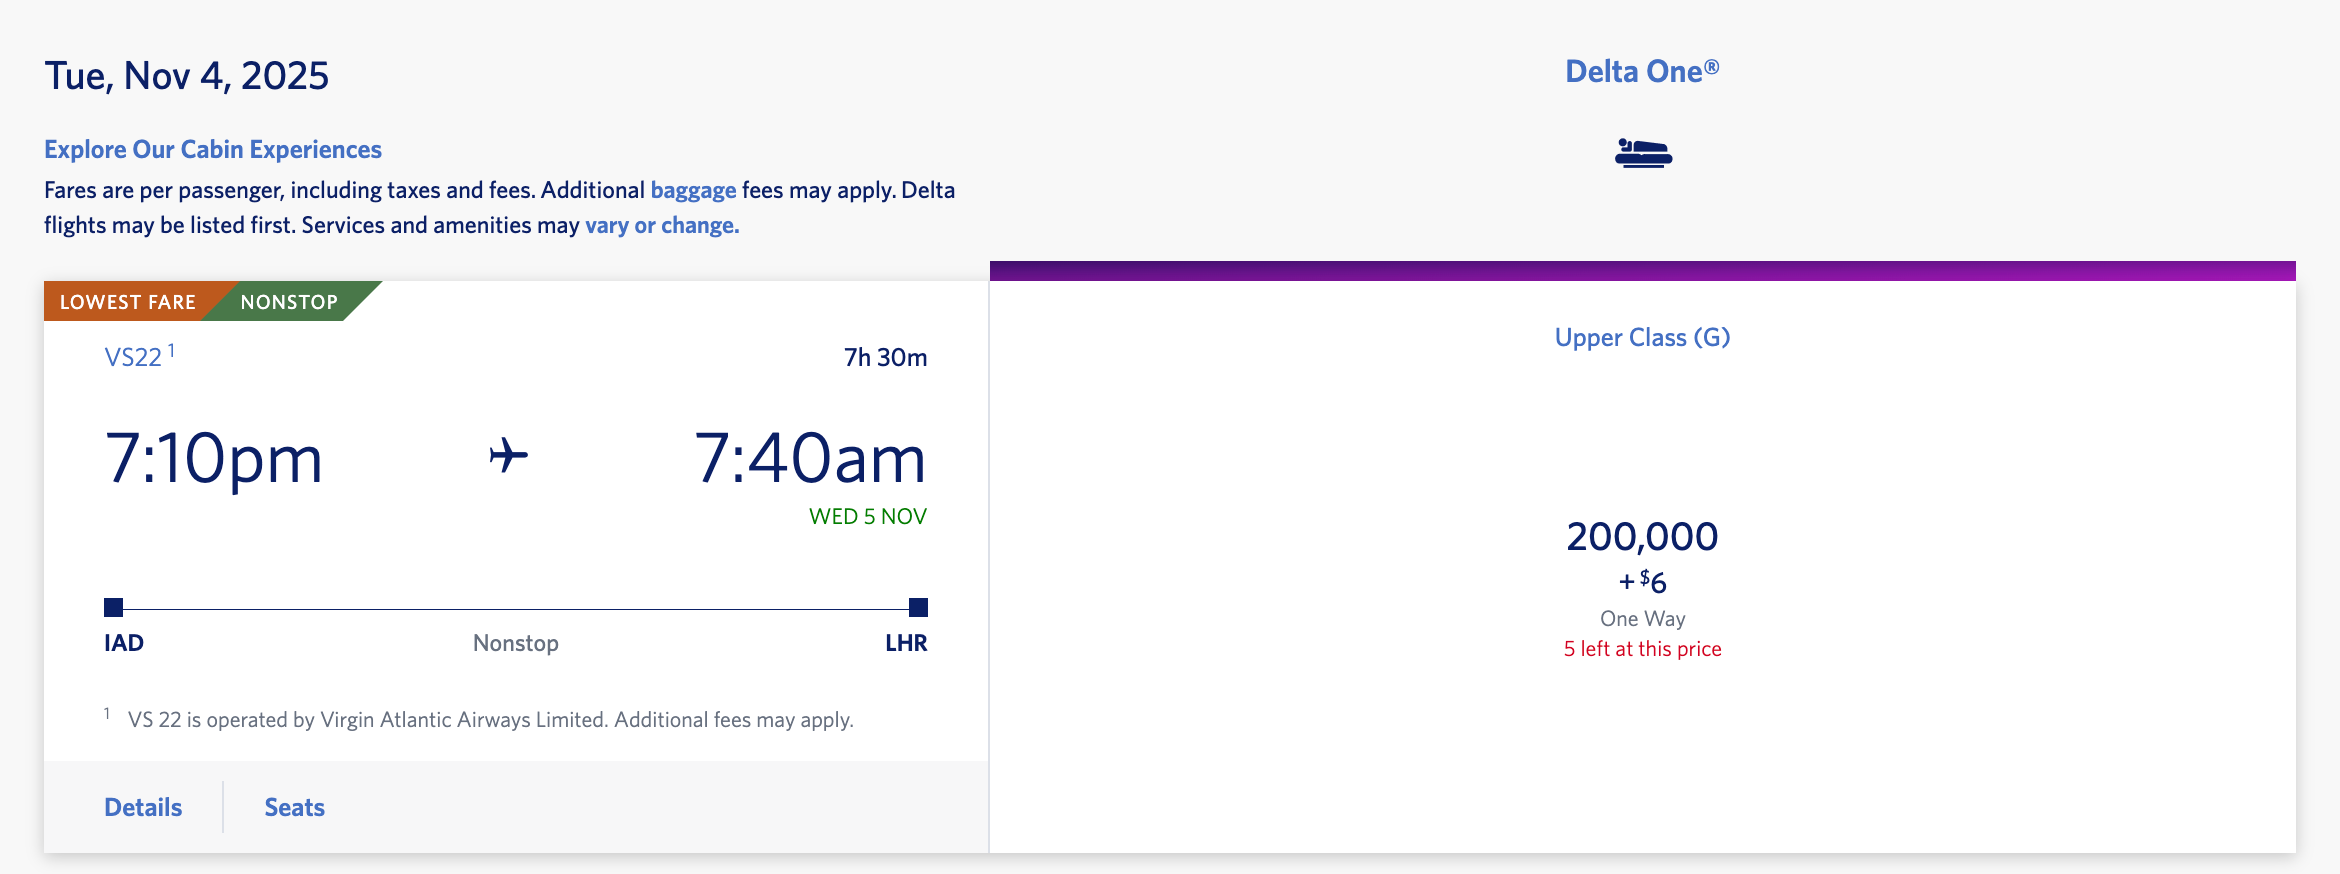Open the Upper Class (G) fare info
The width and height of the screenshot is (2340, 874).
[x=1642, y=338]
